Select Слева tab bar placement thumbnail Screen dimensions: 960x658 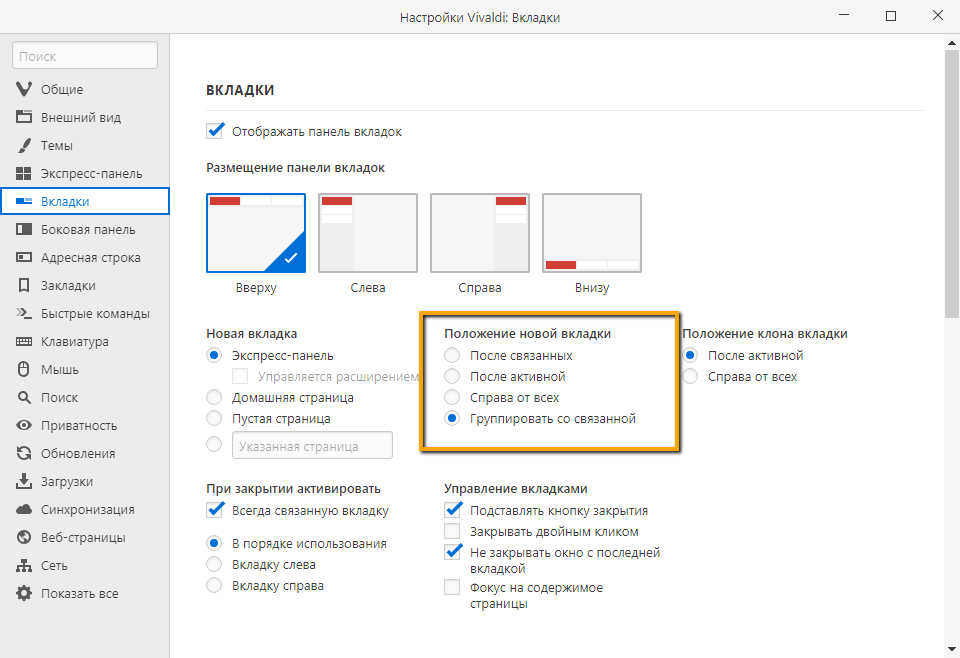tap(368, 233)
